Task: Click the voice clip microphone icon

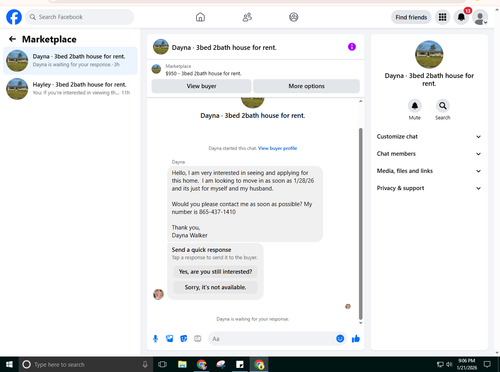Action: click(x=155, y=339)
